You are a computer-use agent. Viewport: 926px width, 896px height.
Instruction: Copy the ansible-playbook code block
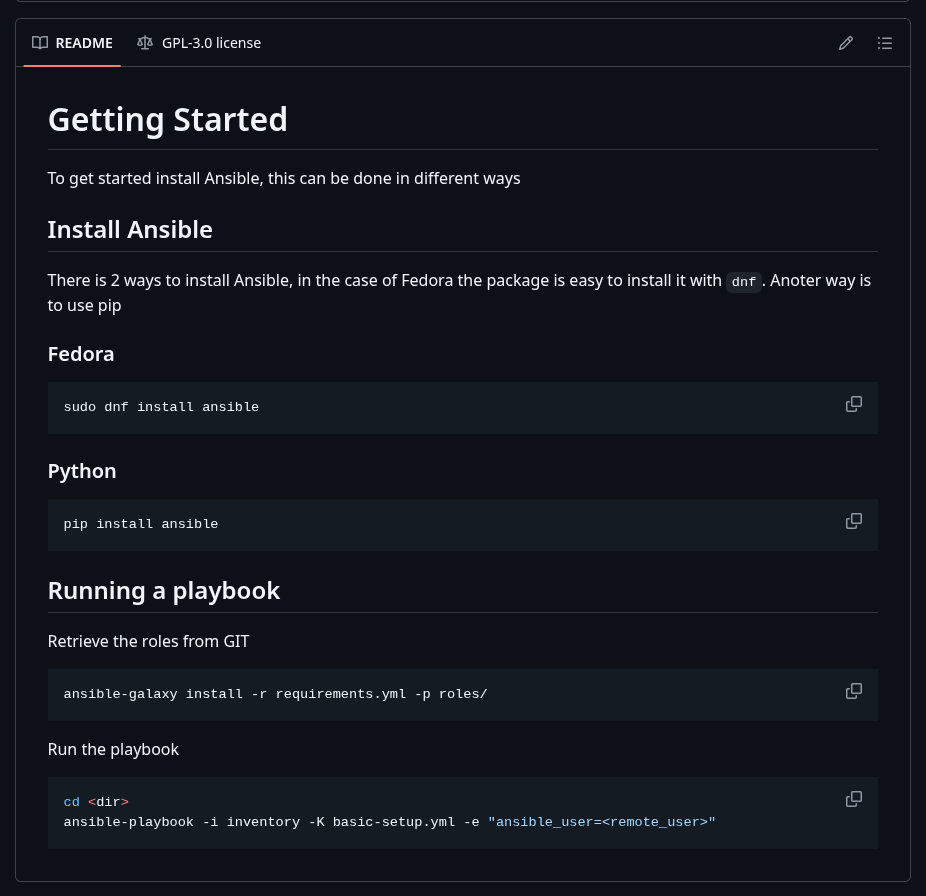[x=854, y=799]
